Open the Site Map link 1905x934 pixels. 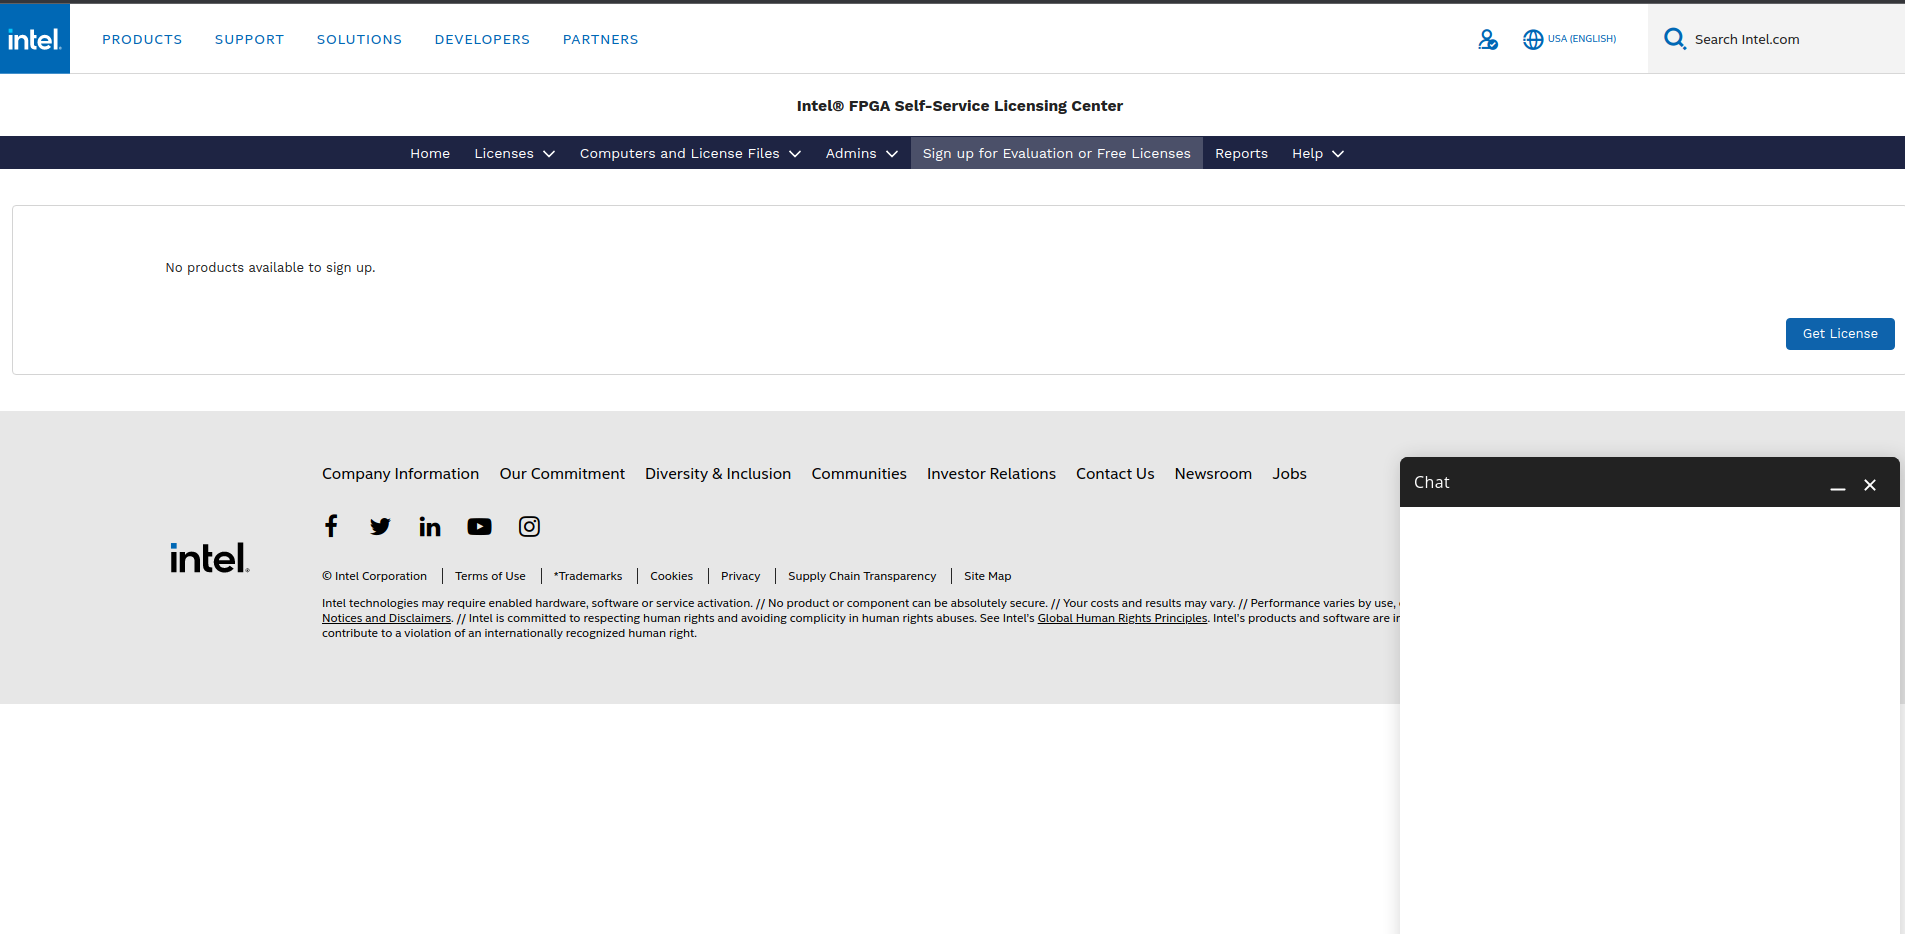point(988,576)
